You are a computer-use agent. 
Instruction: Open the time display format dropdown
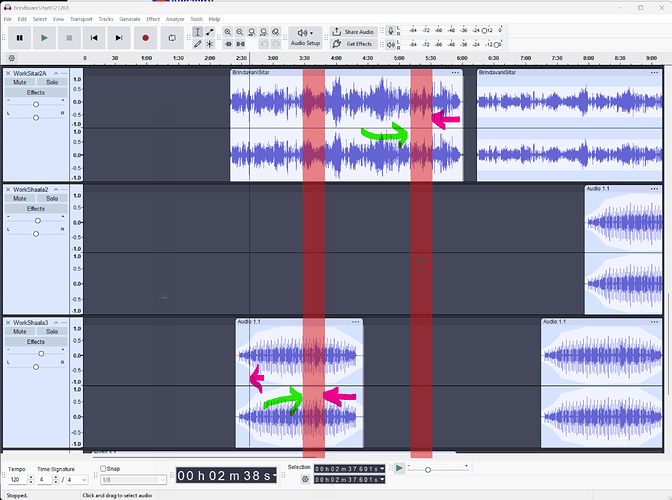click(x=275, y=476)
